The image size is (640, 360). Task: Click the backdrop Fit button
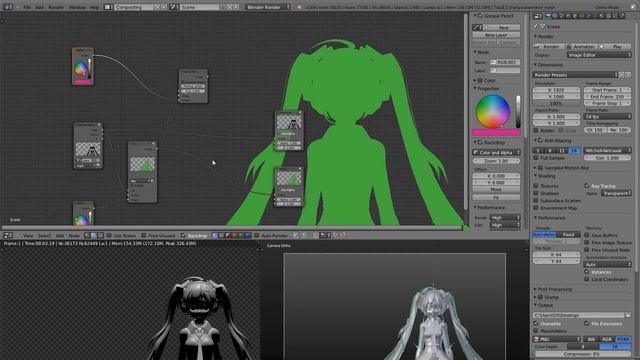496,197
